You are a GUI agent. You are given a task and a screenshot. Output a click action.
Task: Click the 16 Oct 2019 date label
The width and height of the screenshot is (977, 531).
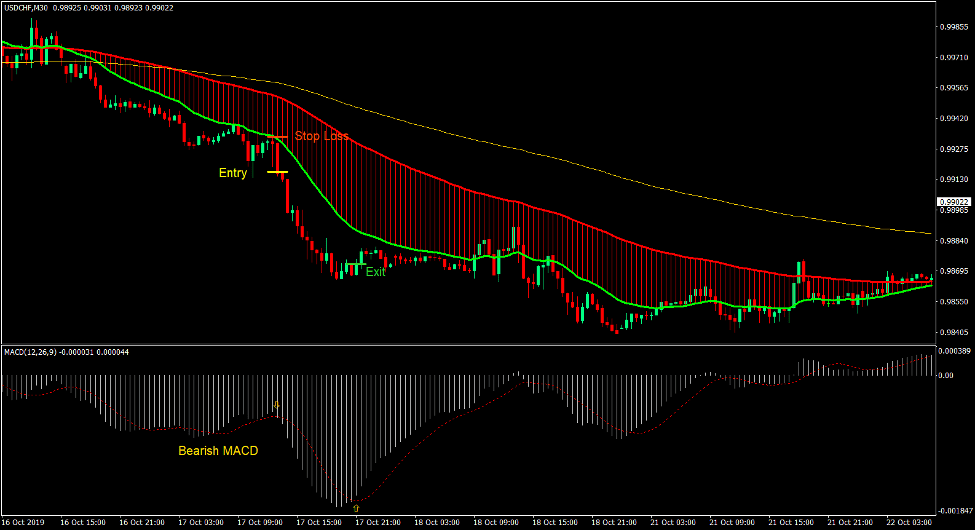pos(25,523)
